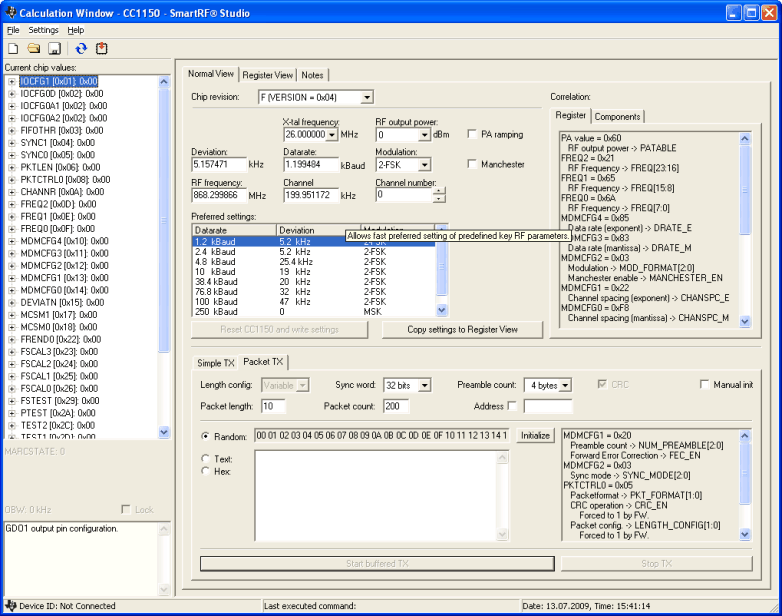Toggle the CRC checkbox
Viewport: 782px width, 616px height.
[x=602, y=385]
